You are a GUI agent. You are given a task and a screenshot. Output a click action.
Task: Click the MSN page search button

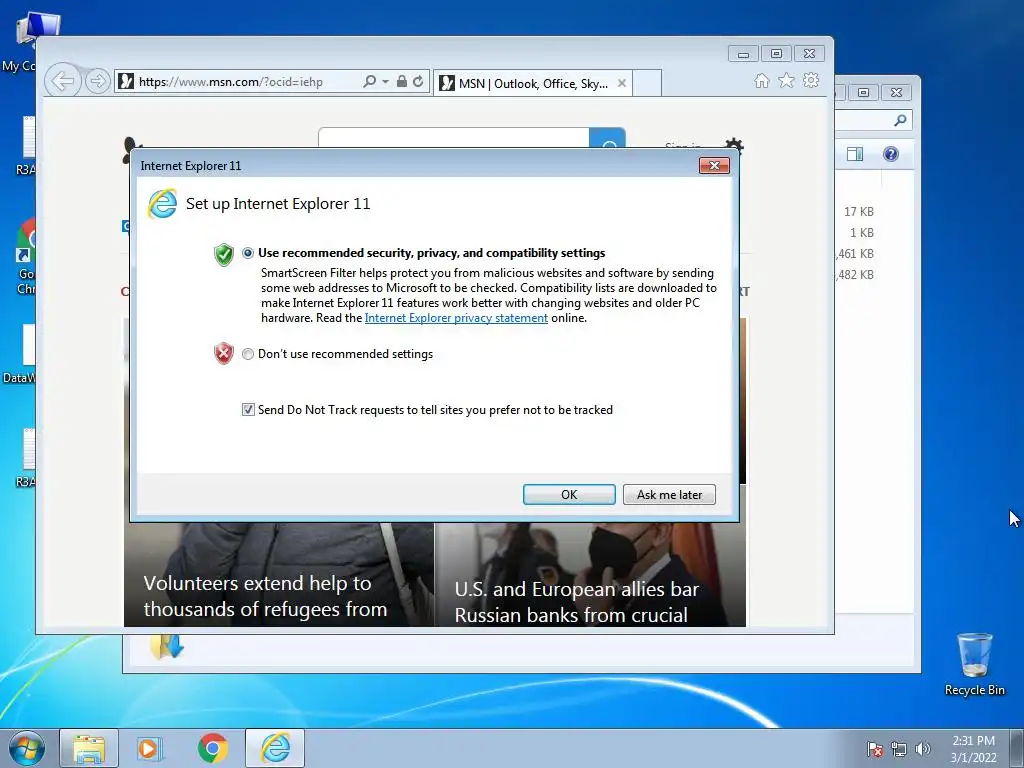point(607,138)
